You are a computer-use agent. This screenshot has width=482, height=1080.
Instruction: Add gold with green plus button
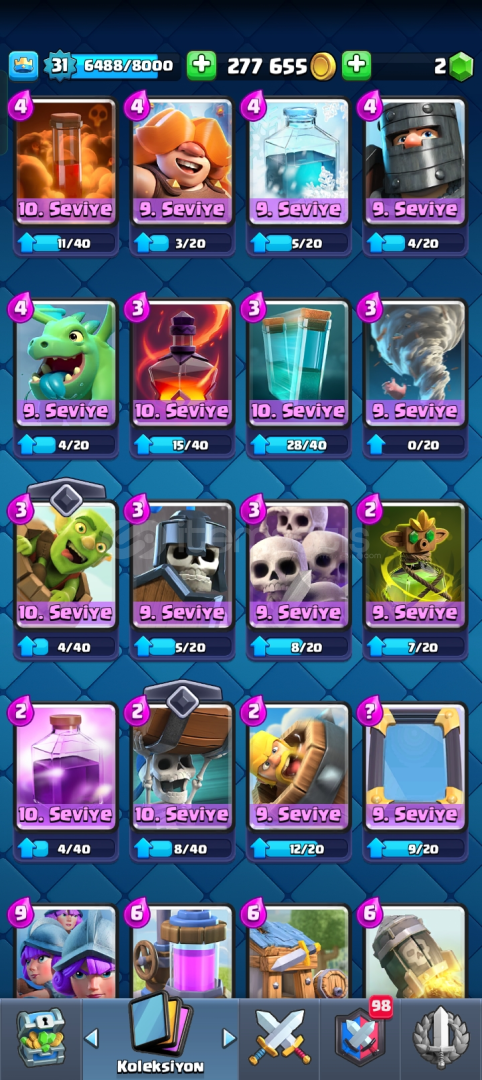point(201,66)
